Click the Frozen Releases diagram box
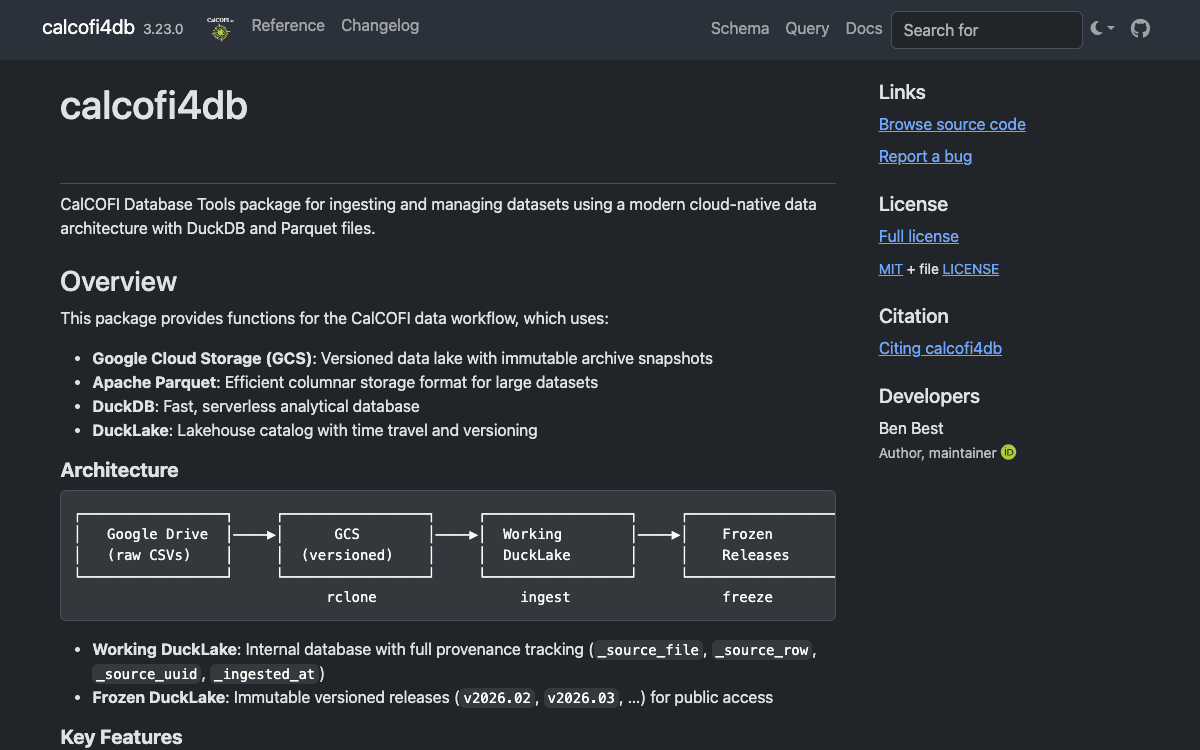The image size is (1200, 750). [x=758, y=545]
